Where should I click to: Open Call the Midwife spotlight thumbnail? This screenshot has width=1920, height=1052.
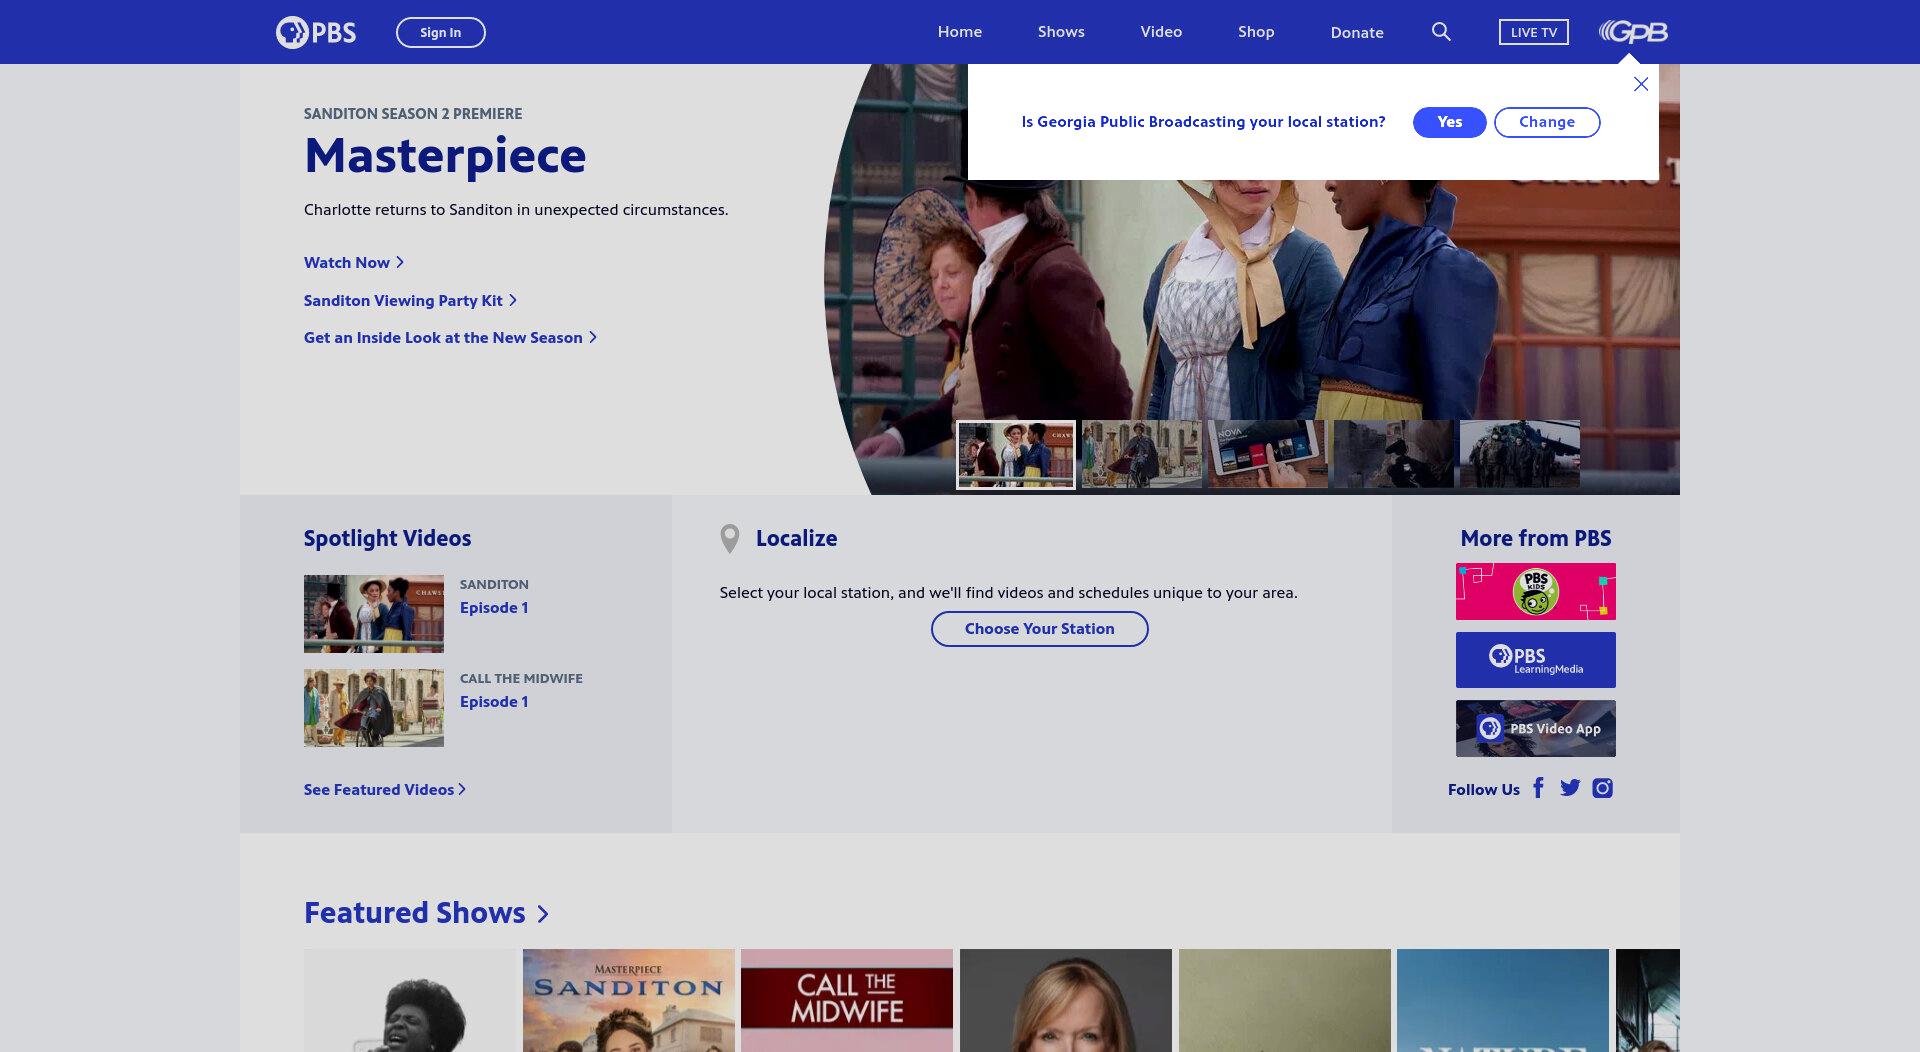pos(374,708)
